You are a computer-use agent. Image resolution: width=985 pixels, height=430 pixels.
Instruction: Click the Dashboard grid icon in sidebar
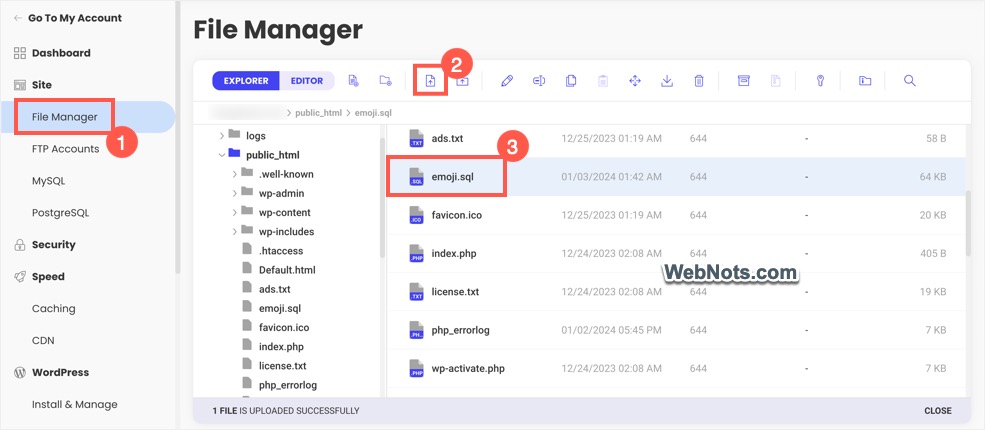coord(20,53)
